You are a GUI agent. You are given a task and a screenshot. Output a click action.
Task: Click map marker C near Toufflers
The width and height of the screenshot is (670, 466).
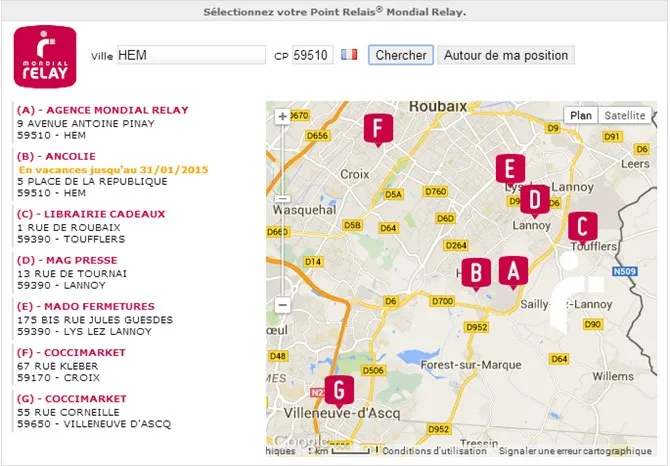582,228
